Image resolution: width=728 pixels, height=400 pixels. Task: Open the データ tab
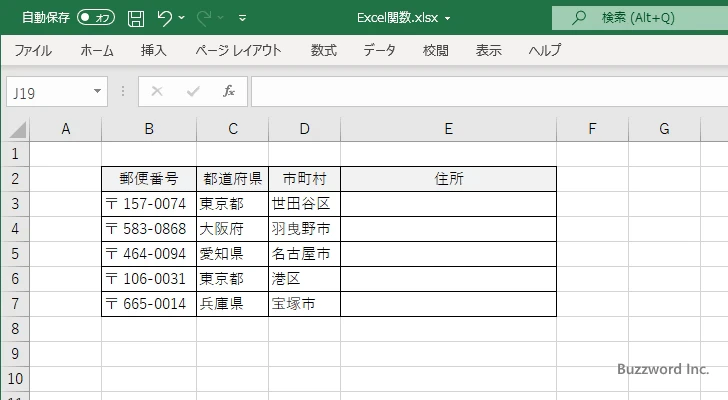tap(379, 50)
